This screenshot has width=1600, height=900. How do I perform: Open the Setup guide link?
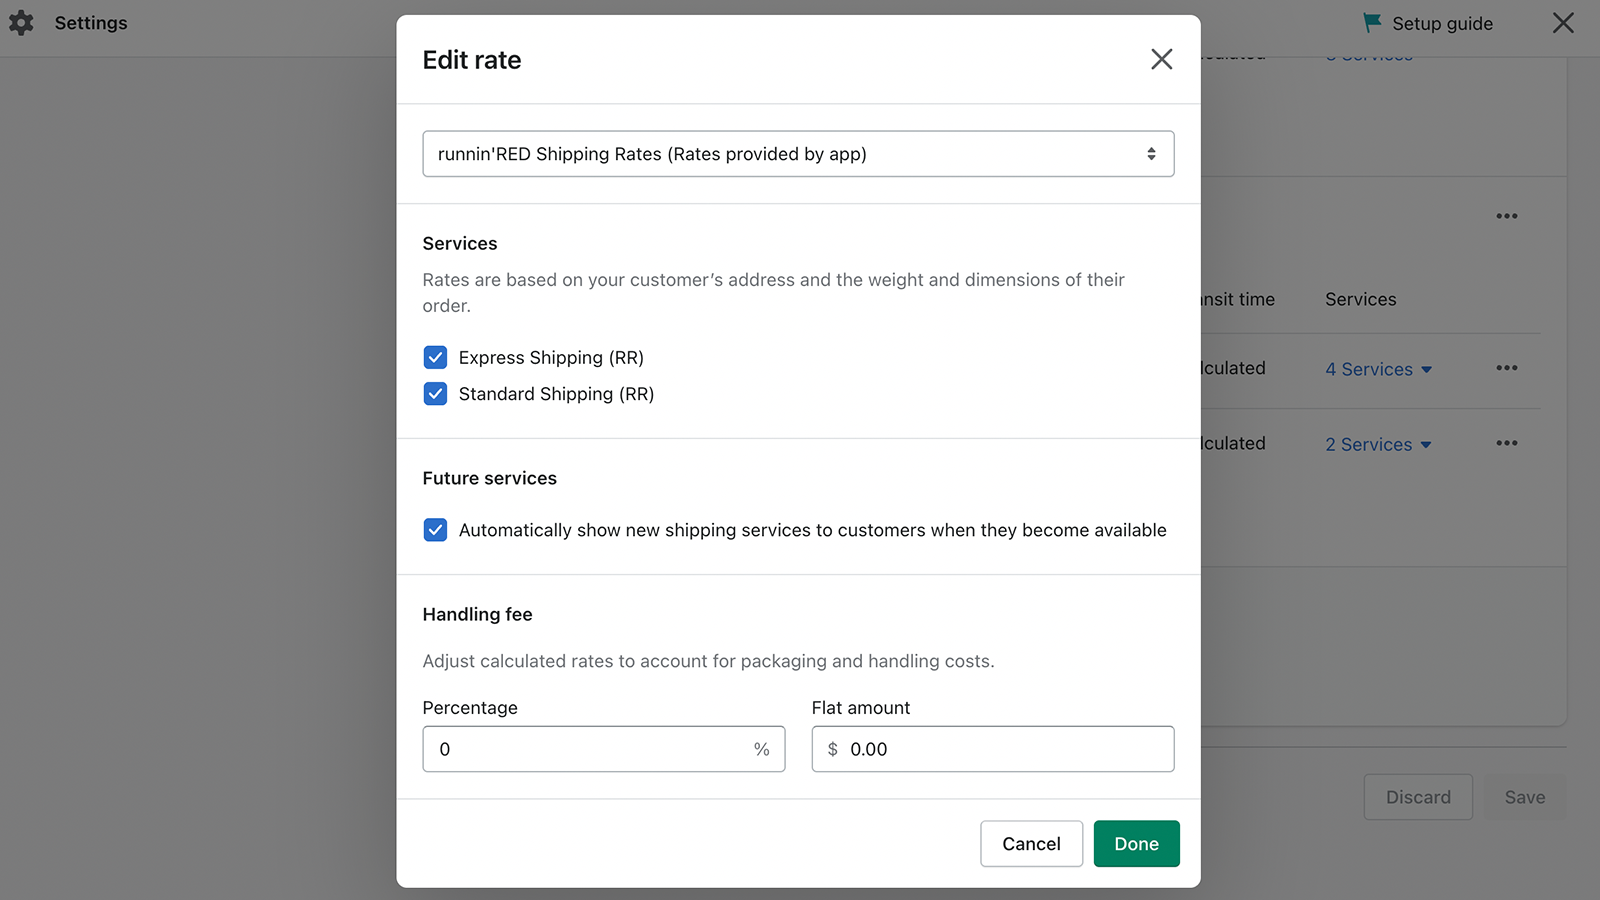tap(1442, 23)
